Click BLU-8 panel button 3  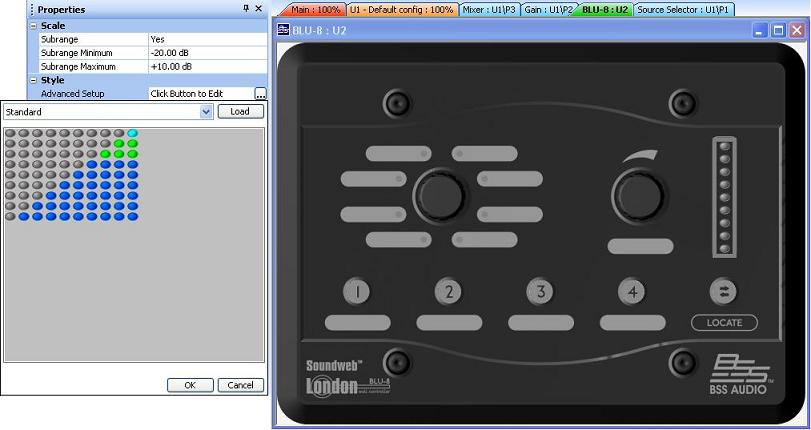pyautogui.click(x=540, y=291)
